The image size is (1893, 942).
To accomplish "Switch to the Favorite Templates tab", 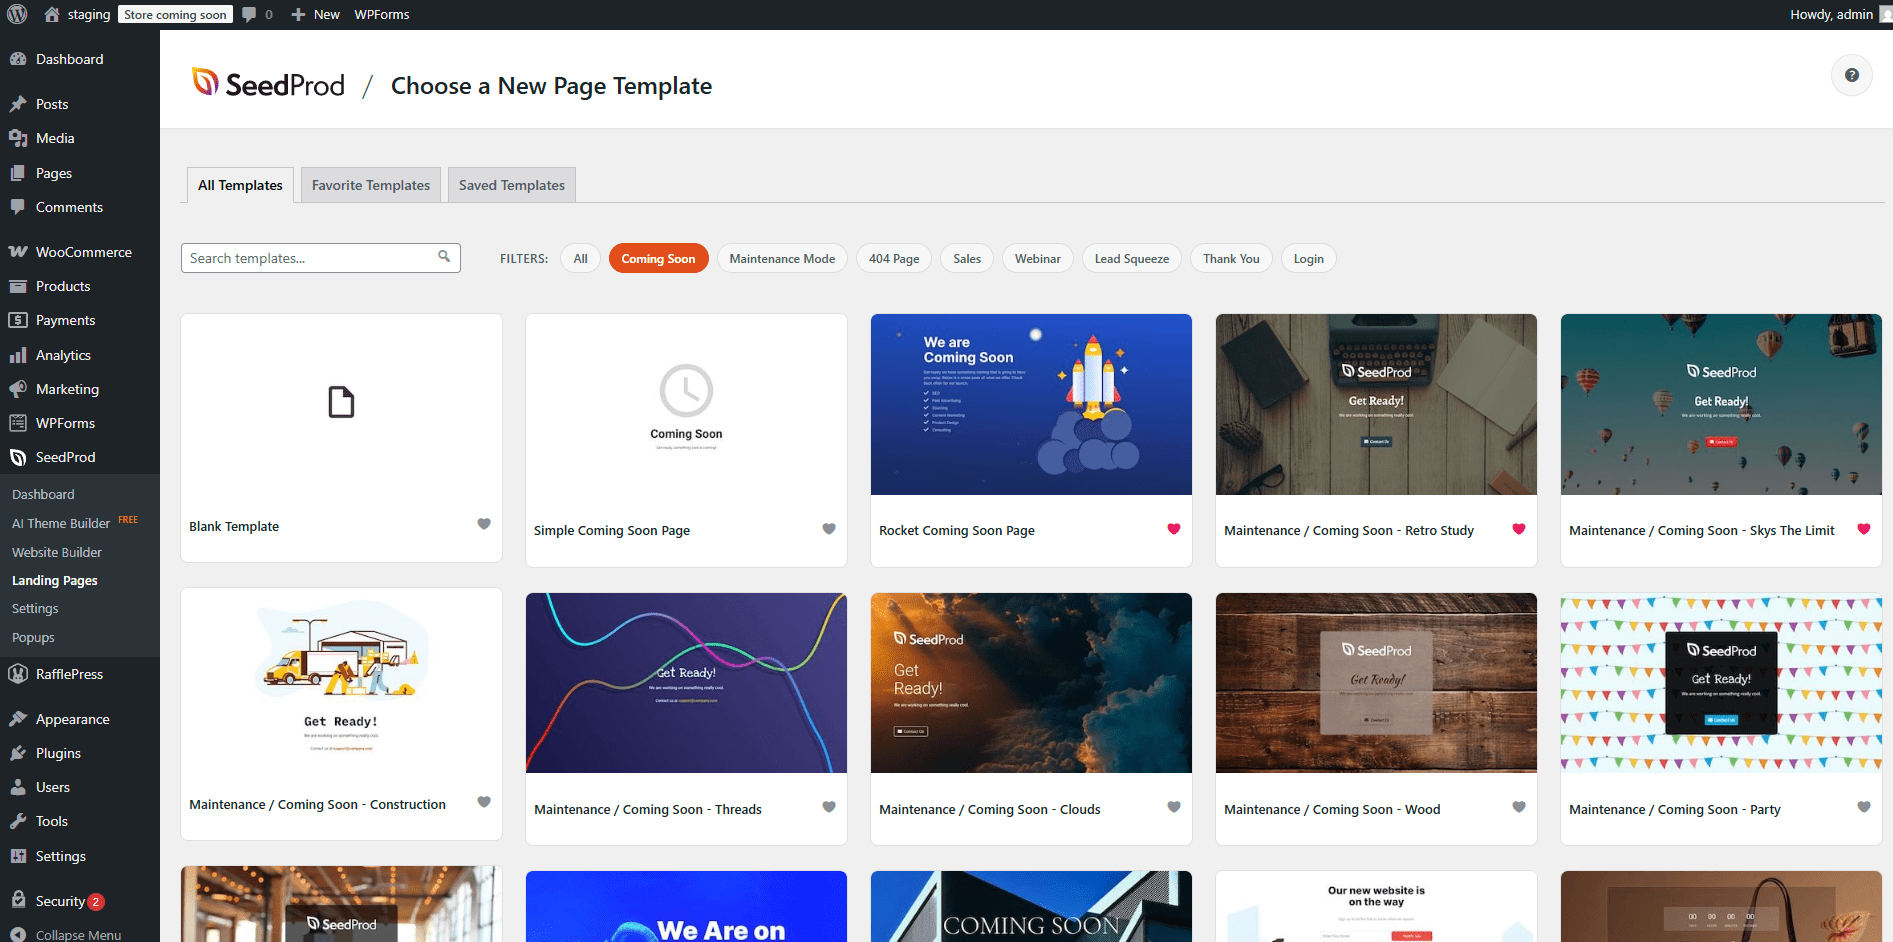I will (370, 185).
